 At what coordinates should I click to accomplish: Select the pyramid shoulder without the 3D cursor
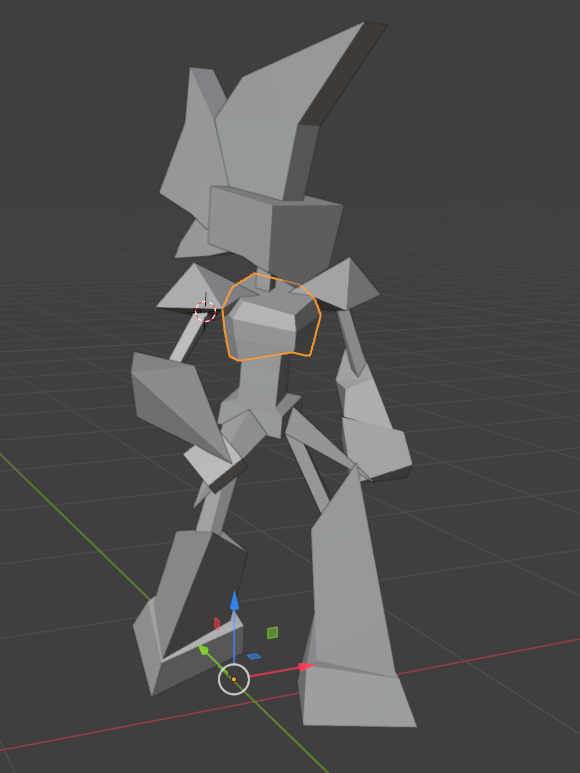(340, 284)
